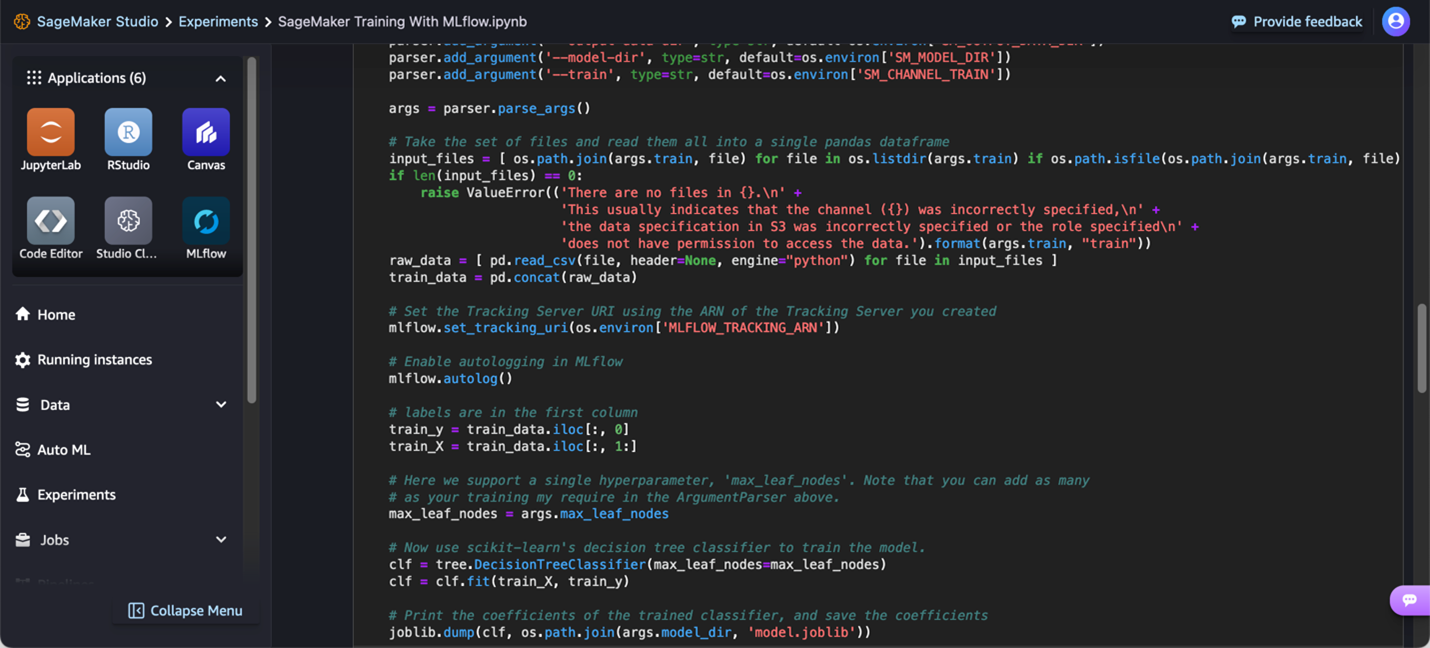1430x648 pixels.
Task: Open Auto ML page
Action: pos(64,449)
